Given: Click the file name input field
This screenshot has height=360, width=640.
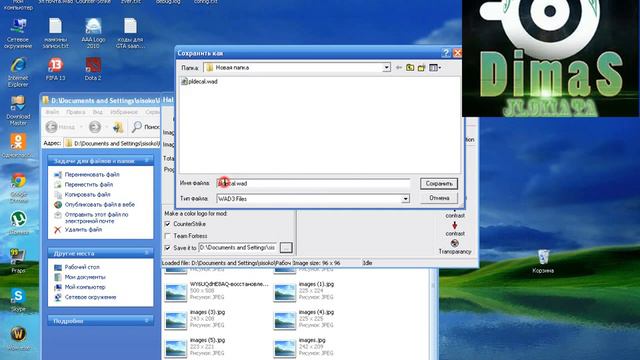Looking at the screenshot, I should coord(313,184).
